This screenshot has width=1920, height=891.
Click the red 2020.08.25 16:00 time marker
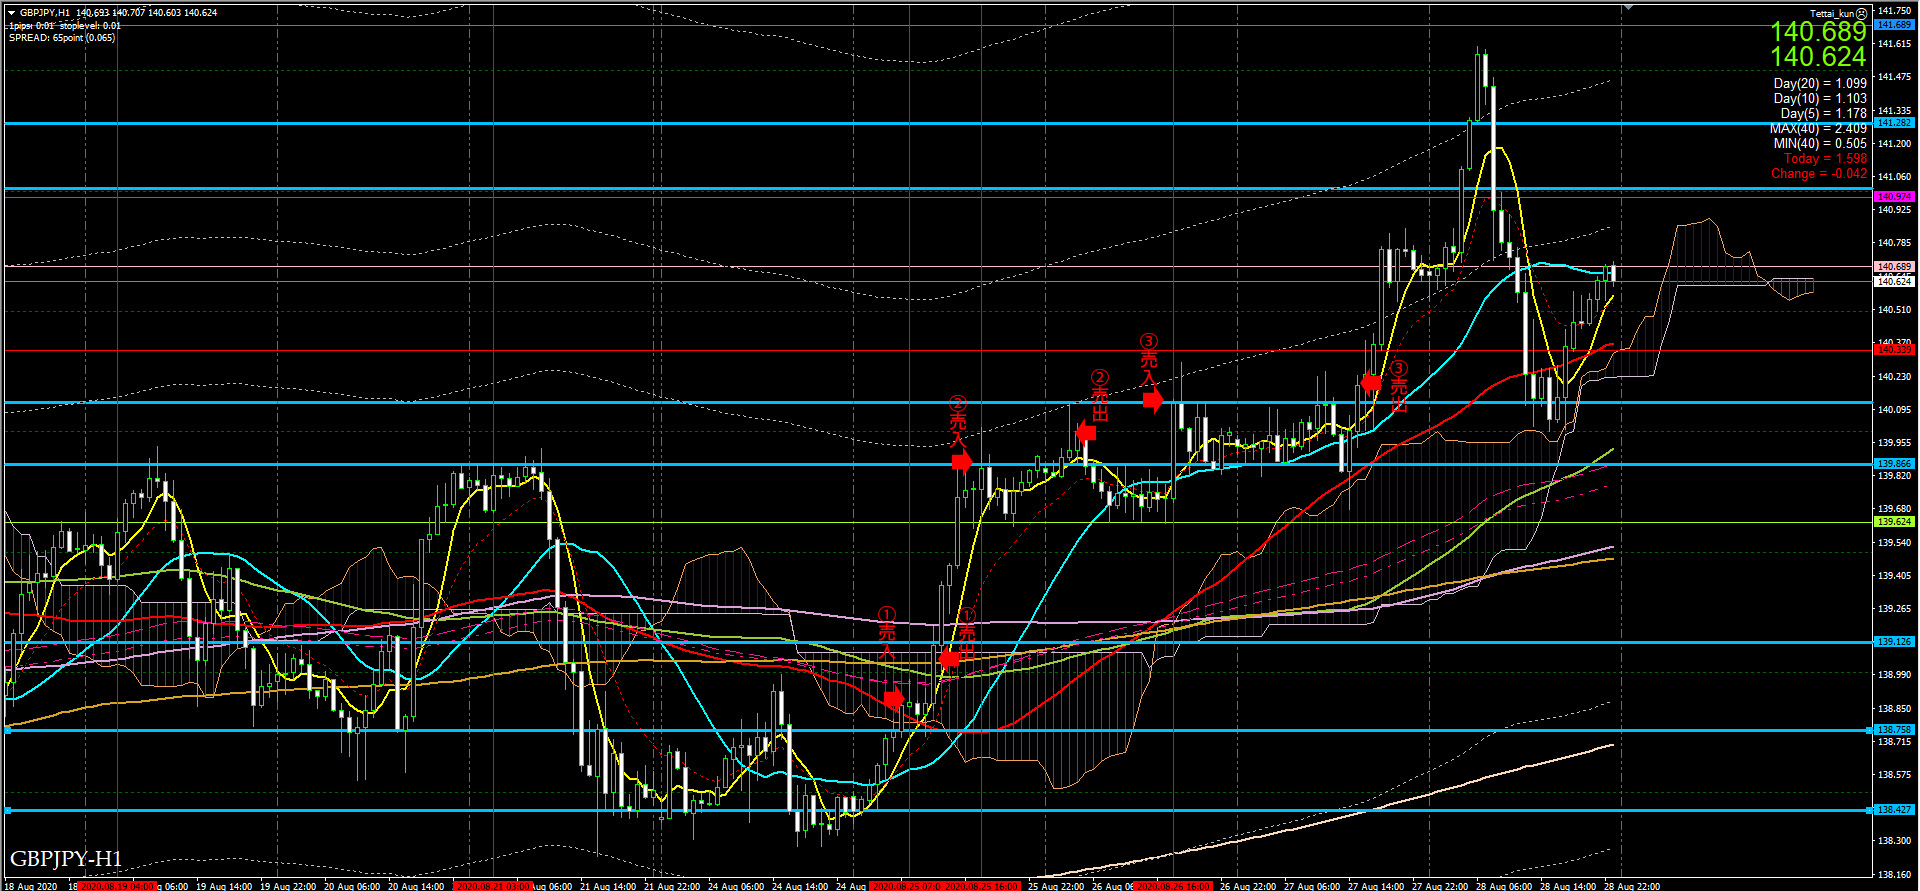pyautogui.click(x=981, y=886)
